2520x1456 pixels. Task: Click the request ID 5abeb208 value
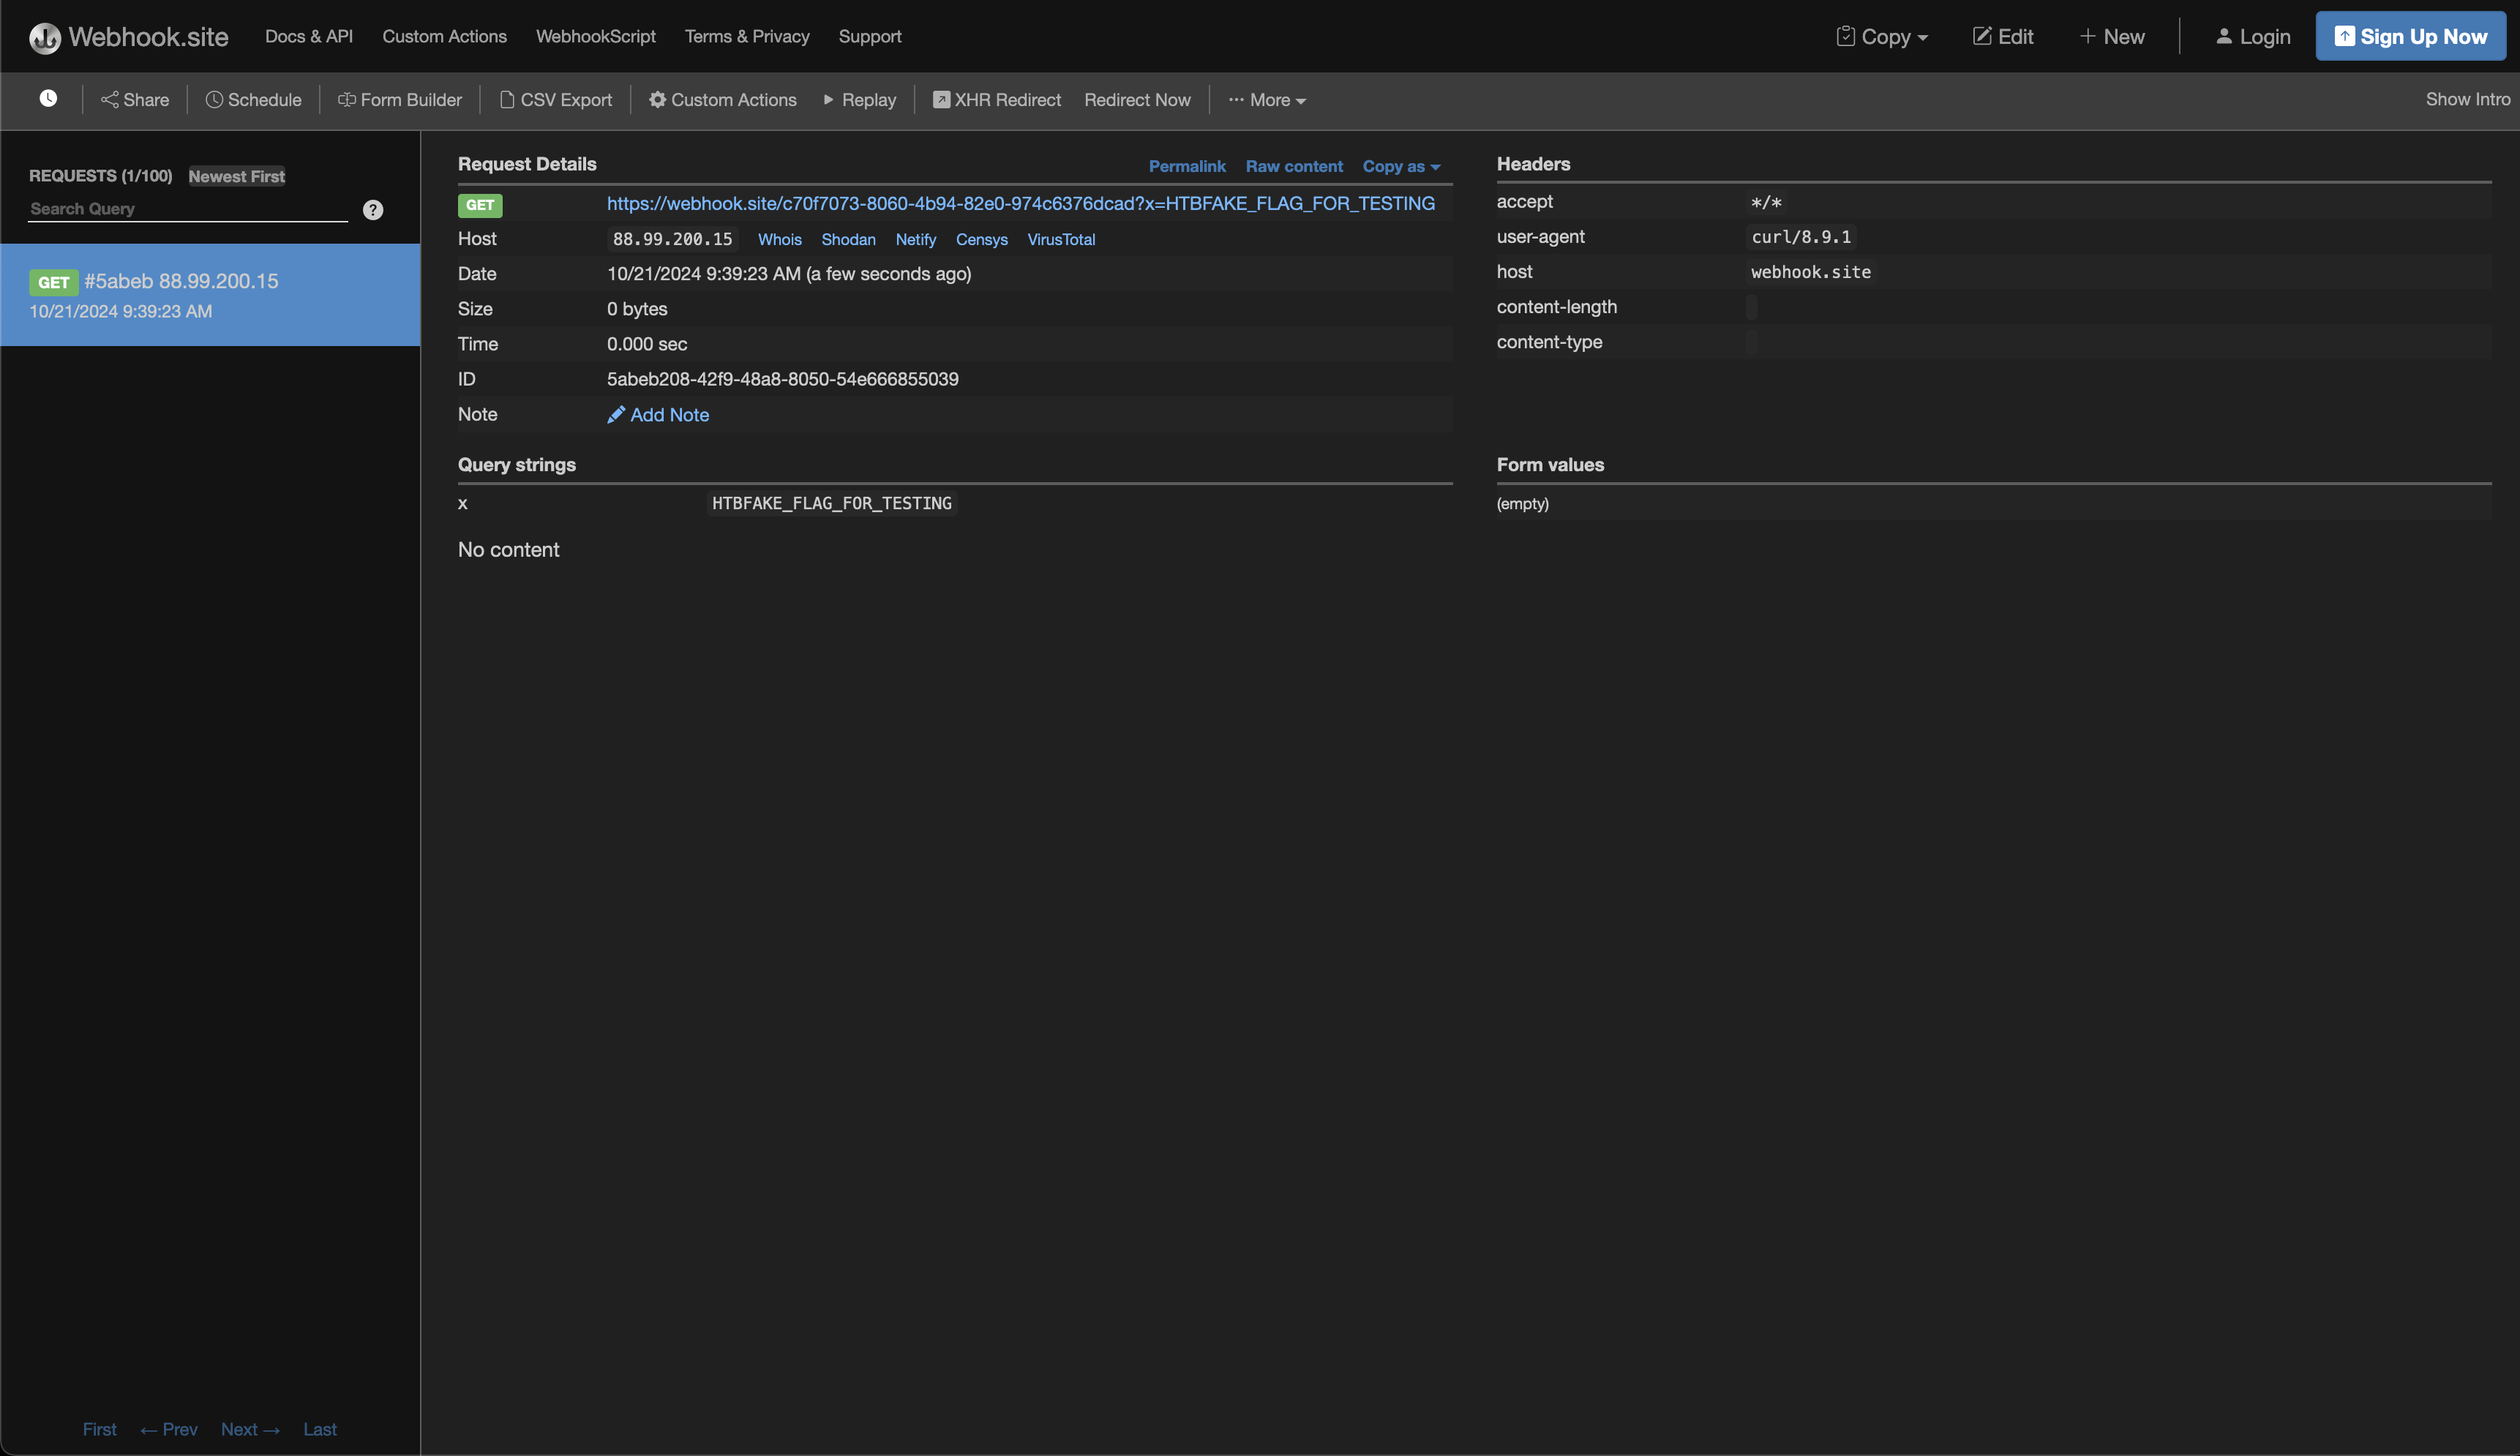783,379
